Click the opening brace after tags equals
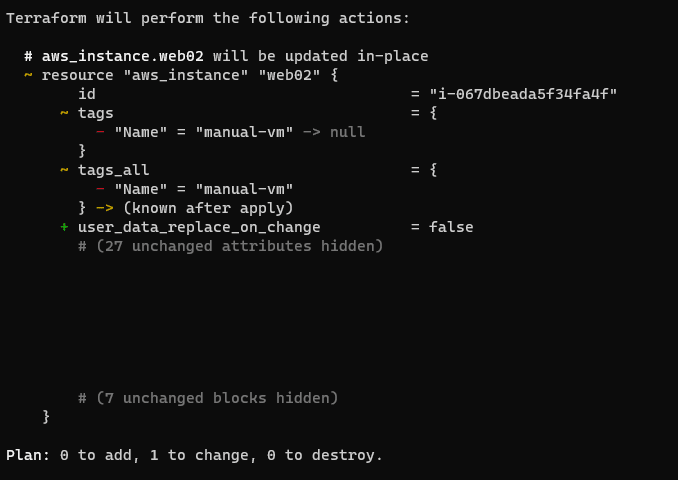Viewport: 678px width, 480px height. pos(433,113)
